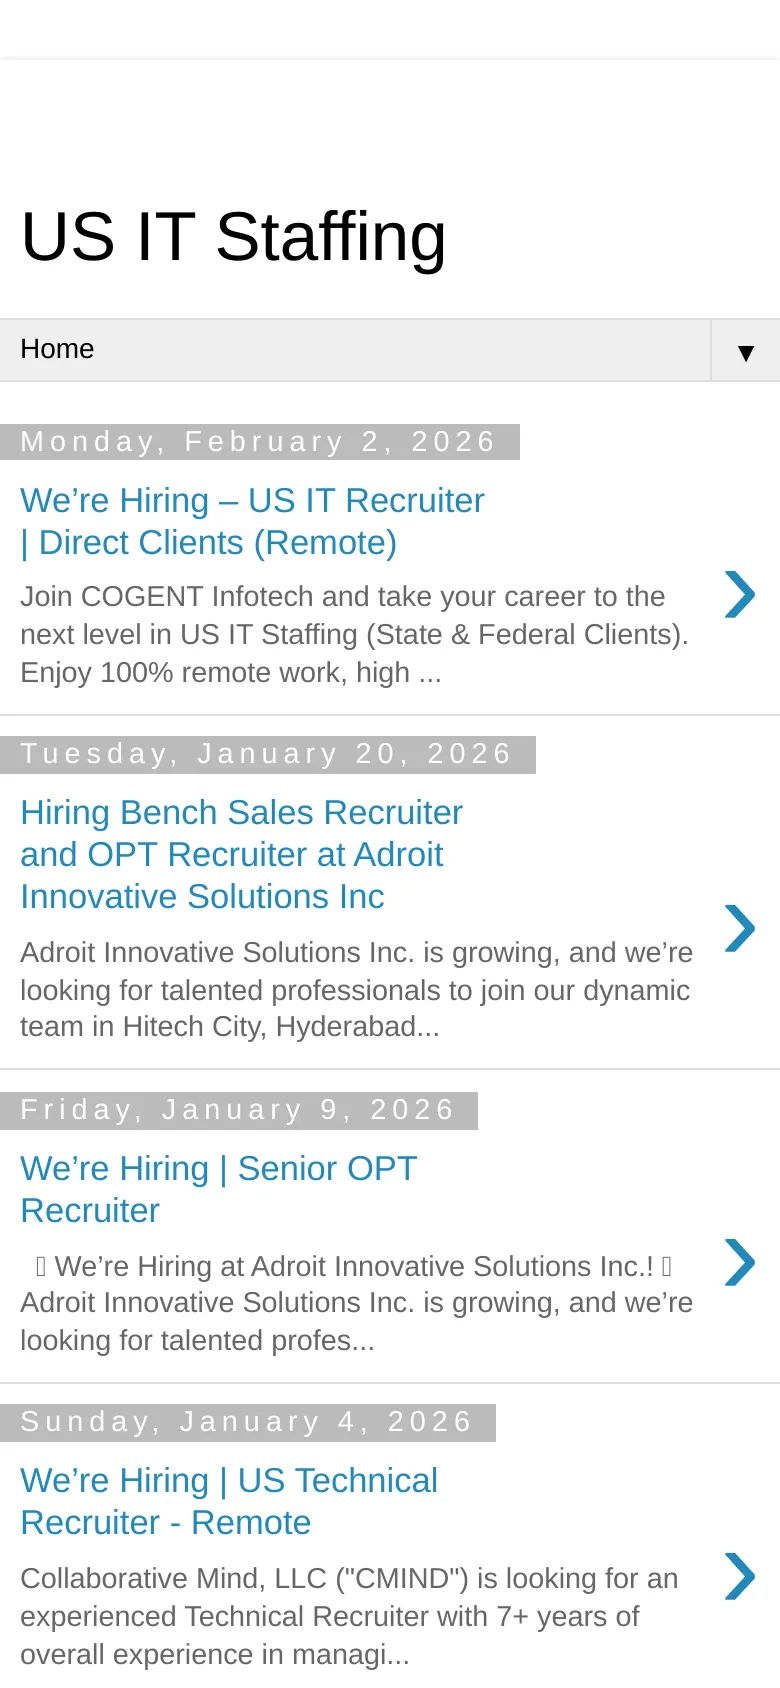Click the Friday January 9 2026 date banner
780x1688 pixels.
coord(238,1110)
